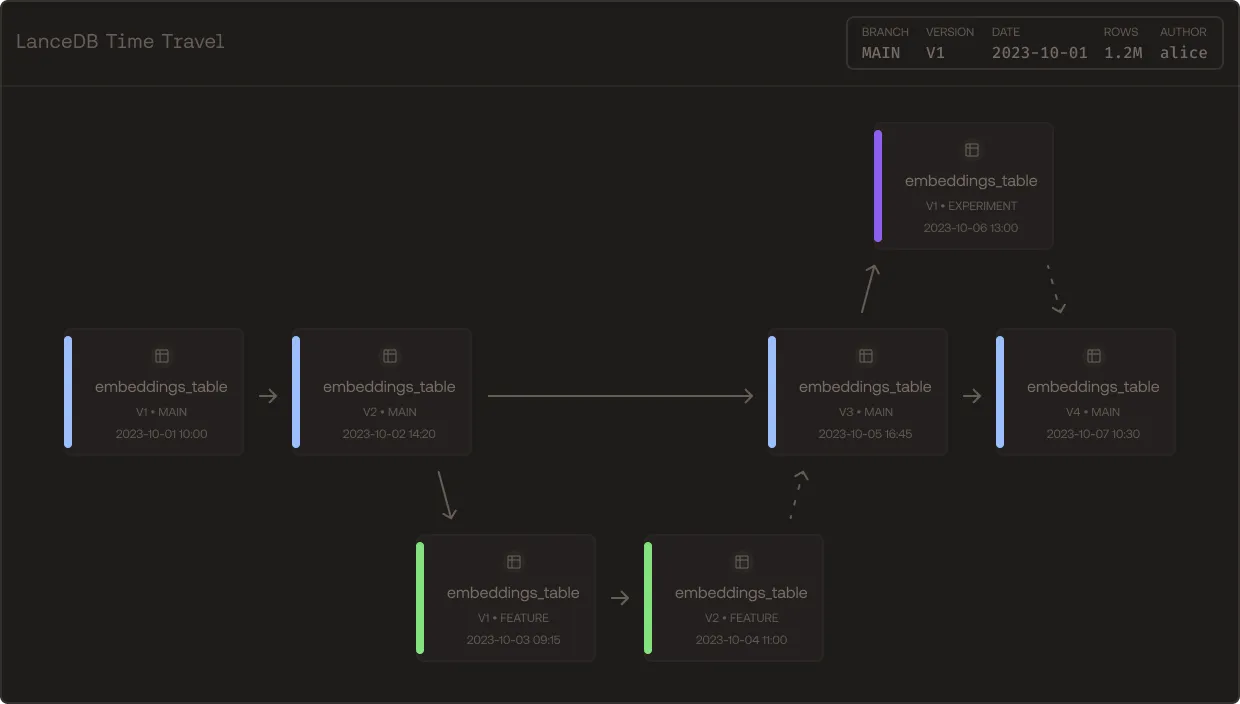Open the V1 FEATURE version card's name
The height and width of the screenshot is (704, 1240).
(x=513, y=593)
